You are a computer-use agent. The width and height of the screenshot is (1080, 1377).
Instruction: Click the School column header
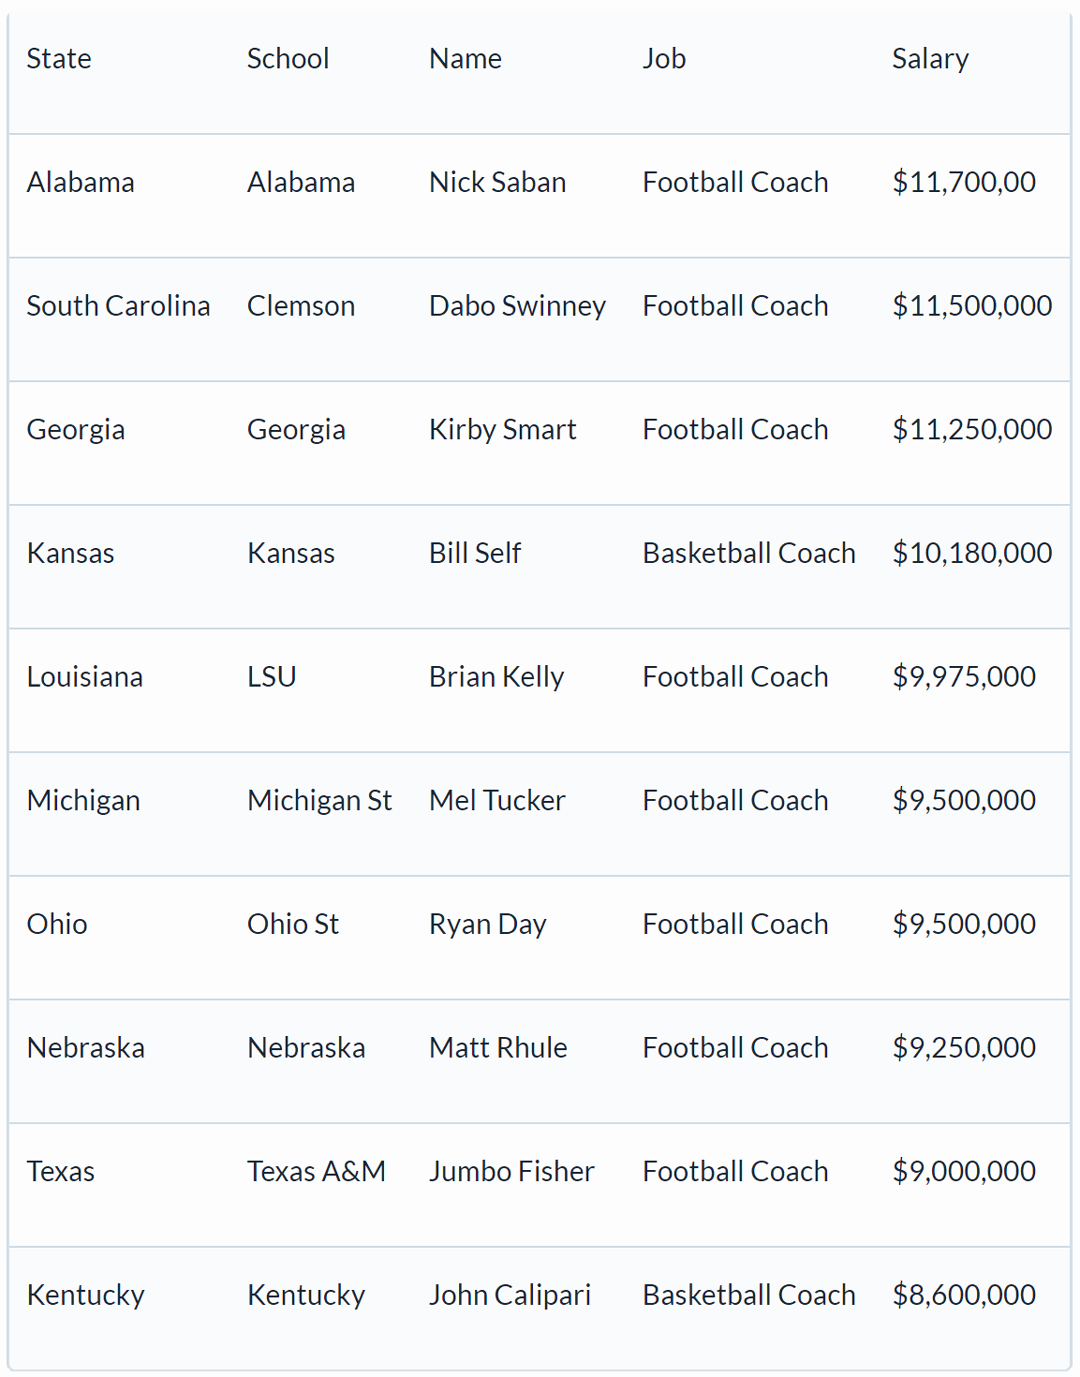point(288,59)
